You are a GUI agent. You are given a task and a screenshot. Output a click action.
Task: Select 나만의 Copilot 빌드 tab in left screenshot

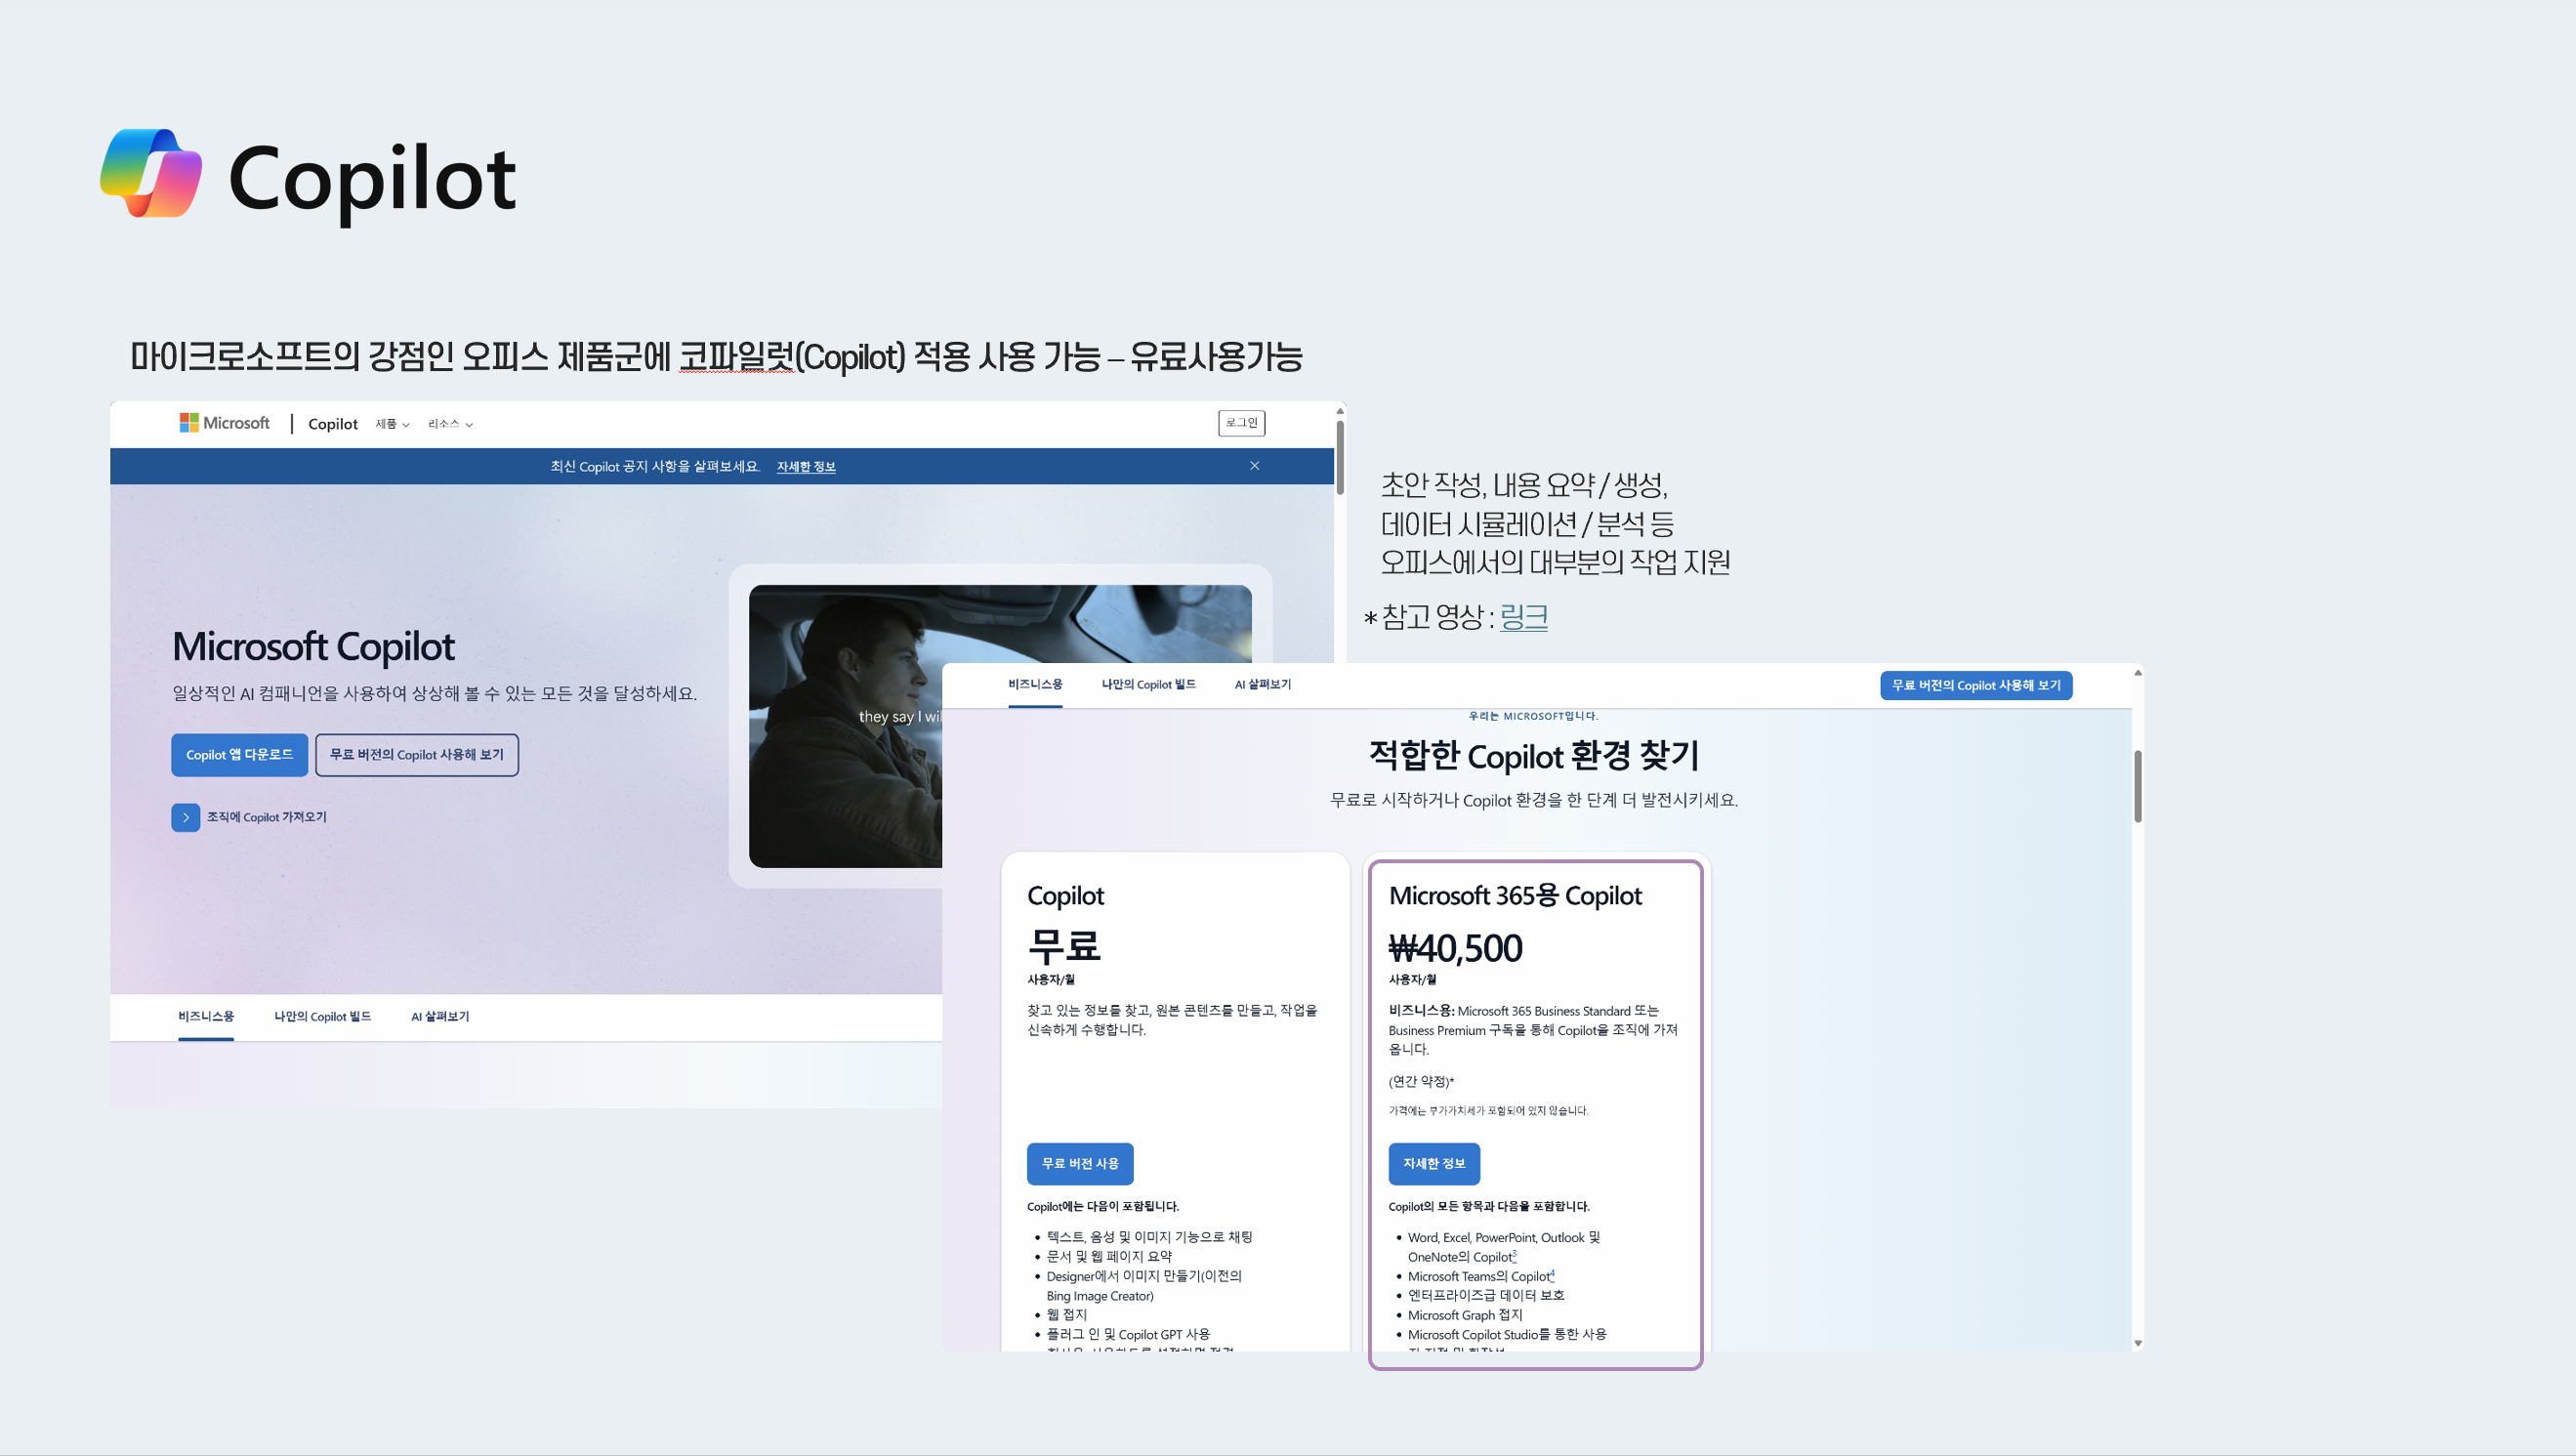tap(322, 1016)
